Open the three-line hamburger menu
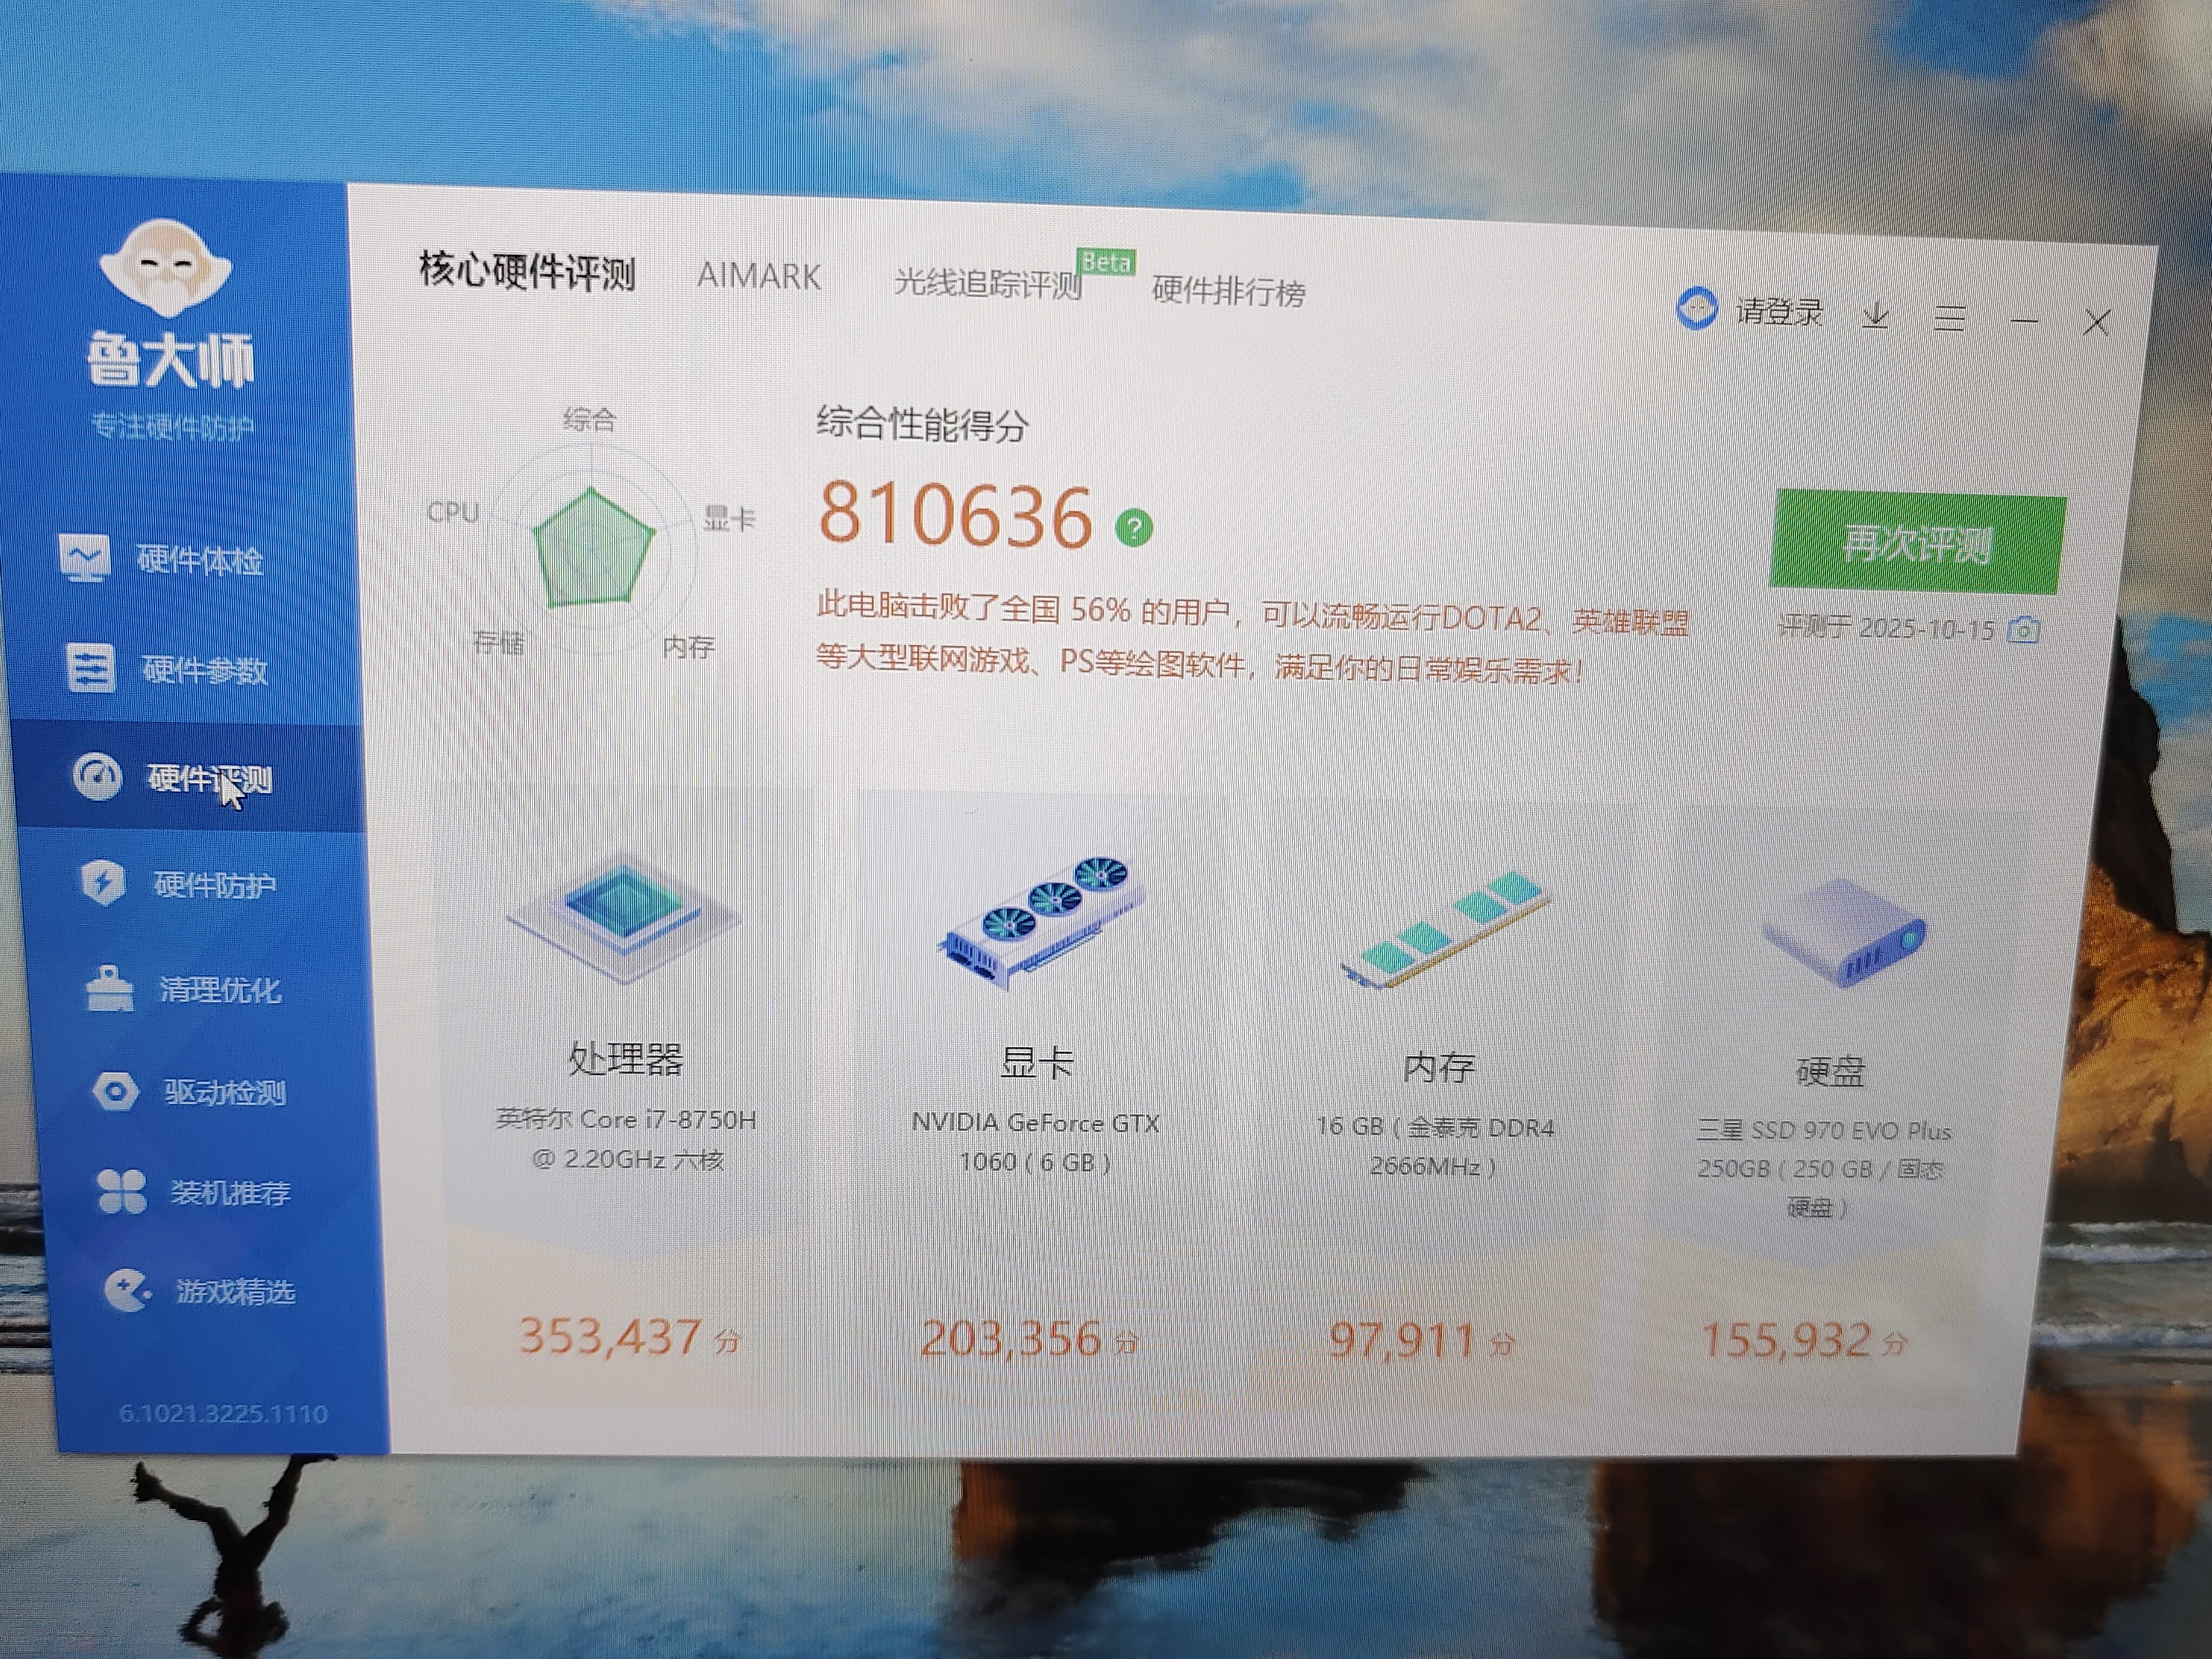 1949,318
